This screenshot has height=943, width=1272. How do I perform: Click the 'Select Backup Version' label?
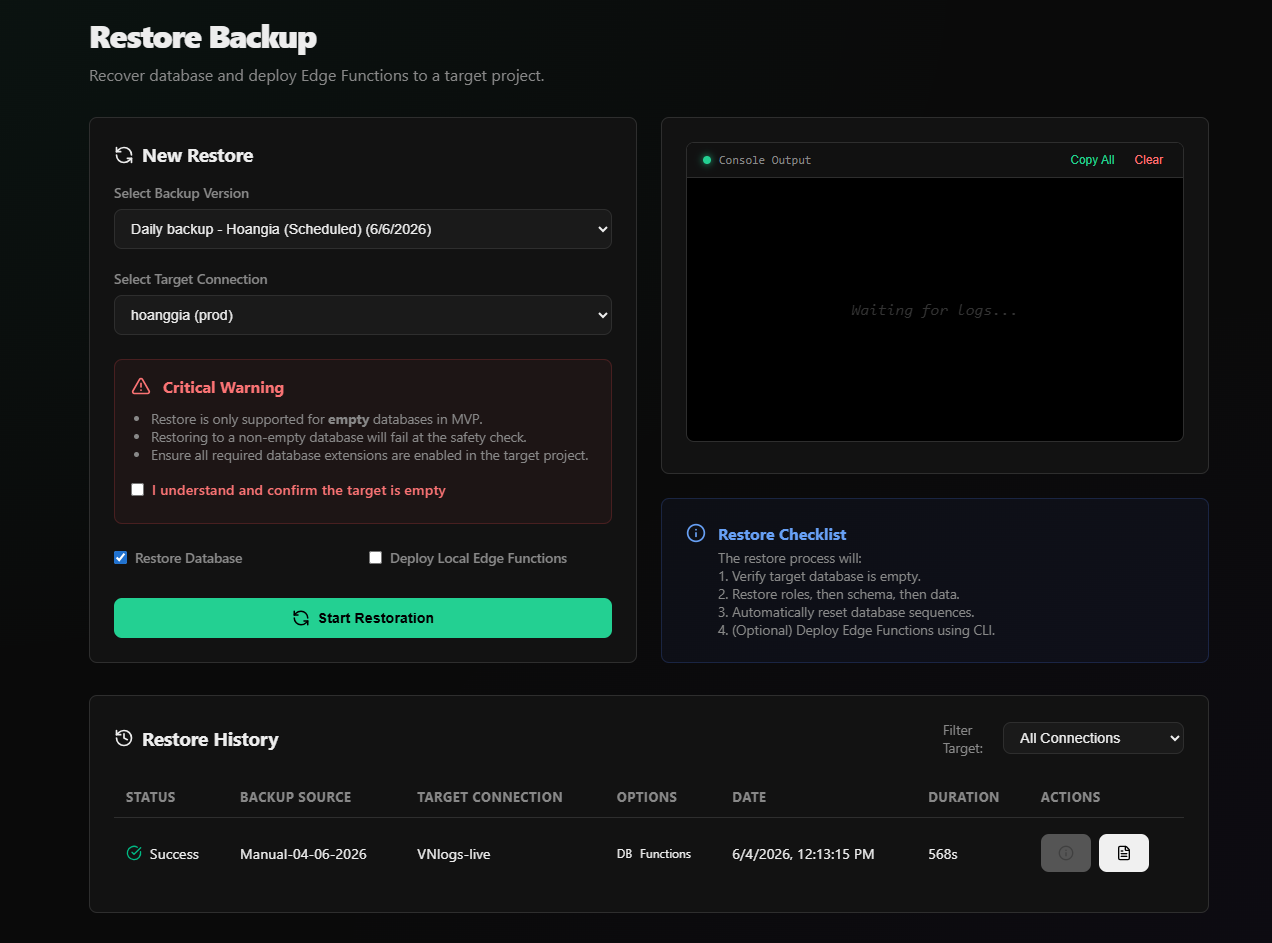point(181,193)
